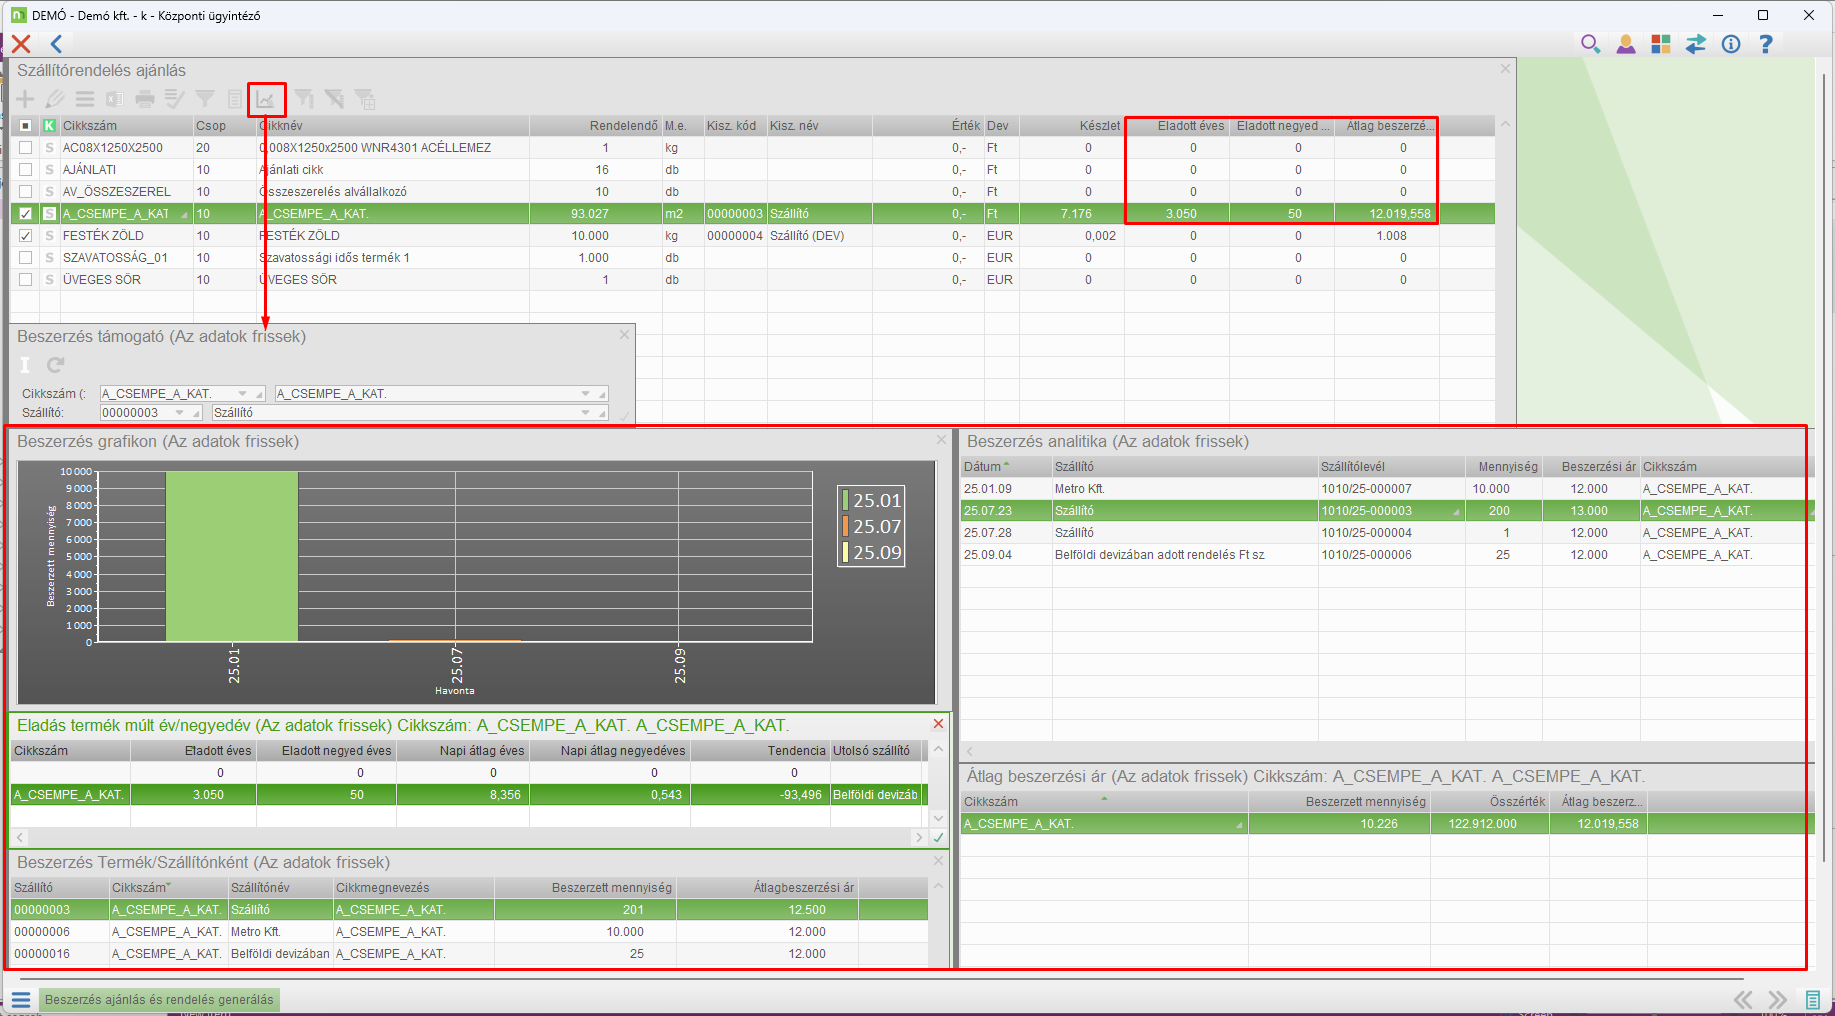Image resolution: width=1835 pixels, height=1016 pixels.
Task: Open the colored tiles module menu
Action: point(1661,44)
